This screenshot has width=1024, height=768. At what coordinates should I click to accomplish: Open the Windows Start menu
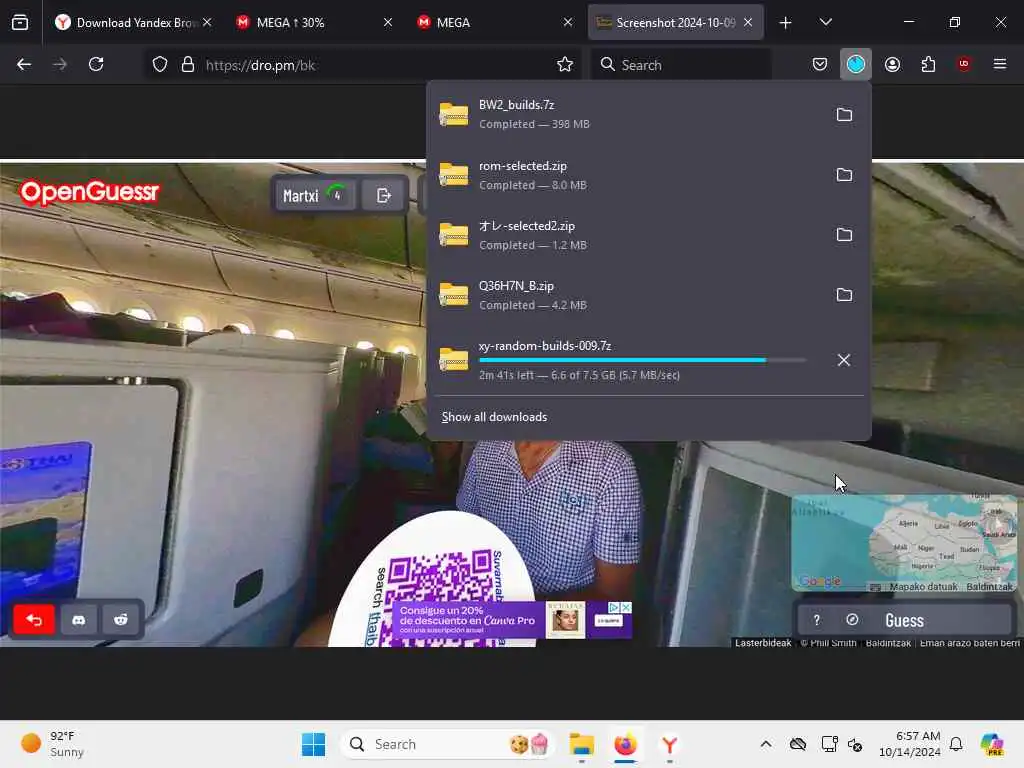[313, 744]
